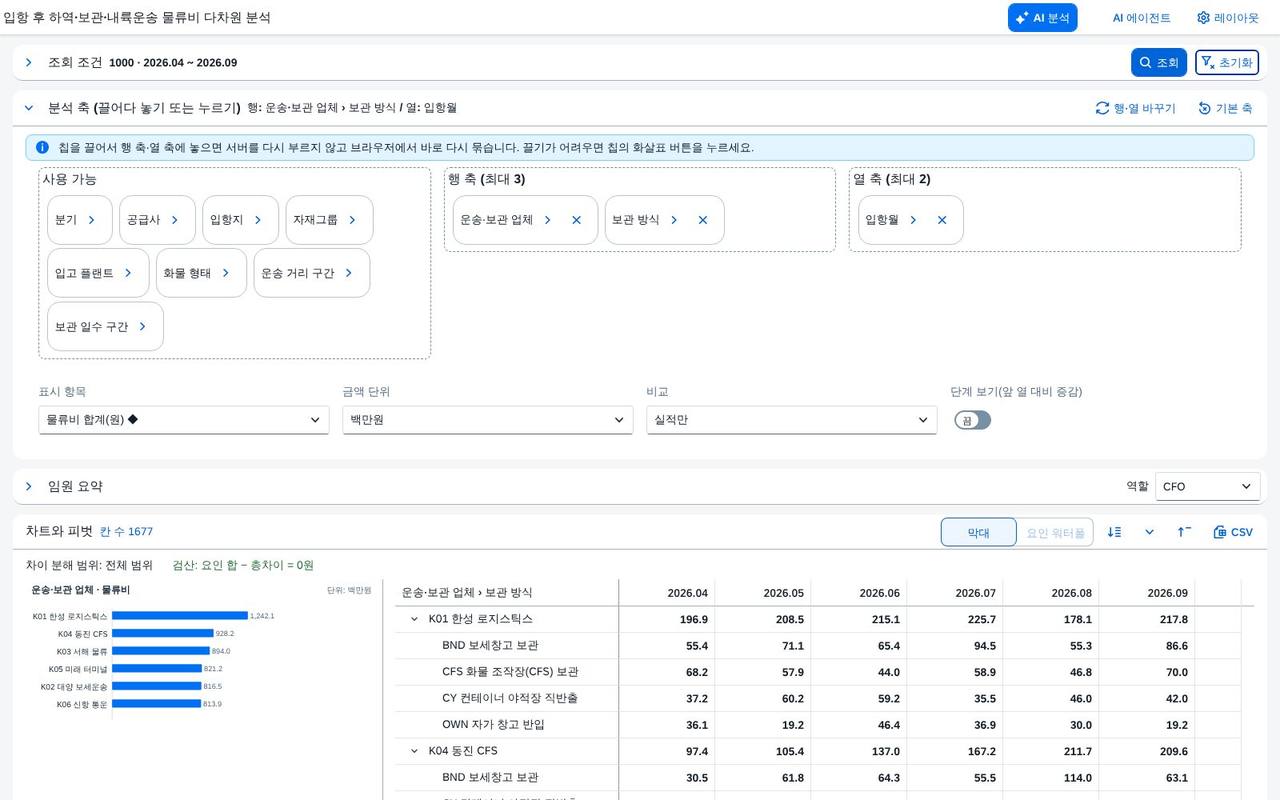
Task: Click the arrow on 공급사 chip
Action: [x=175, y=220]
